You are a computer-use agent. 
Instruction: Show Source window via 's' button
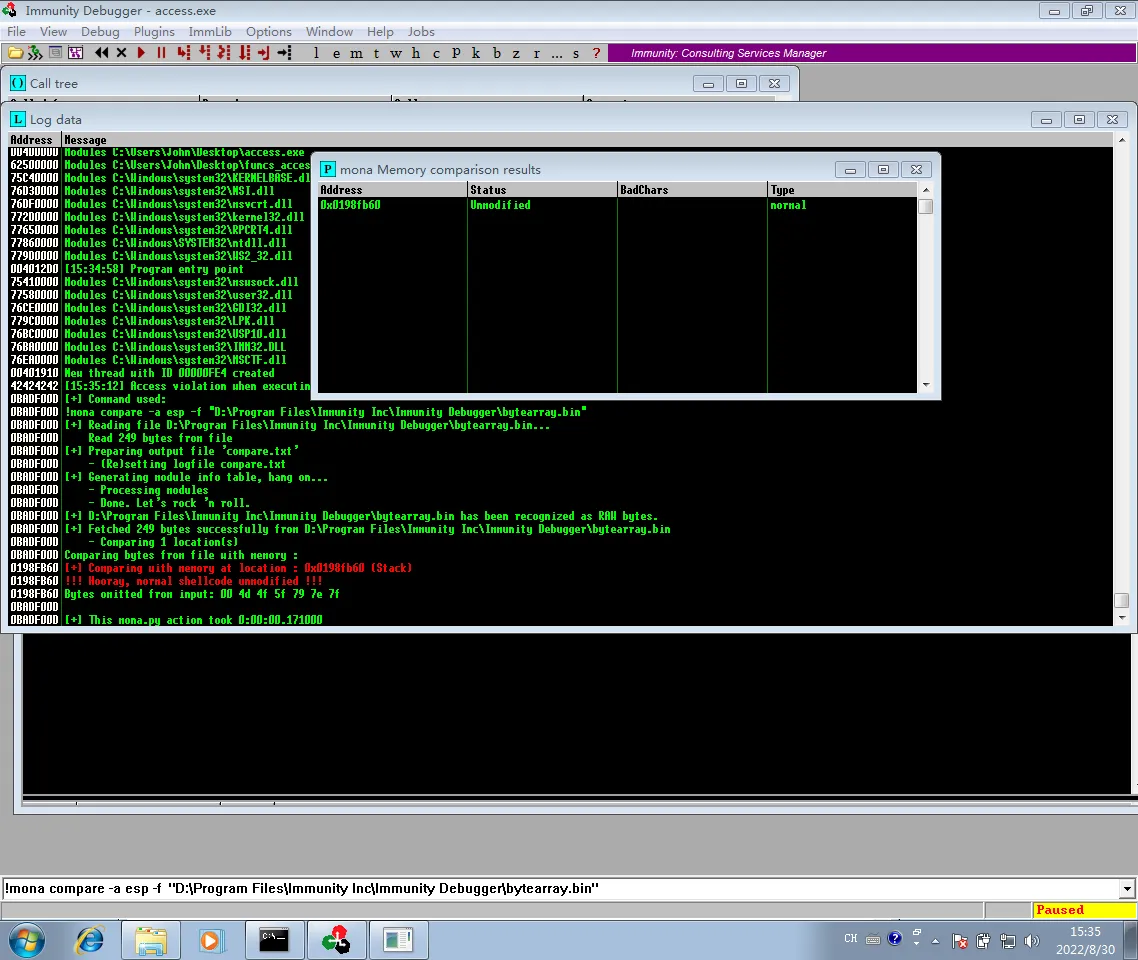[576, 53]
